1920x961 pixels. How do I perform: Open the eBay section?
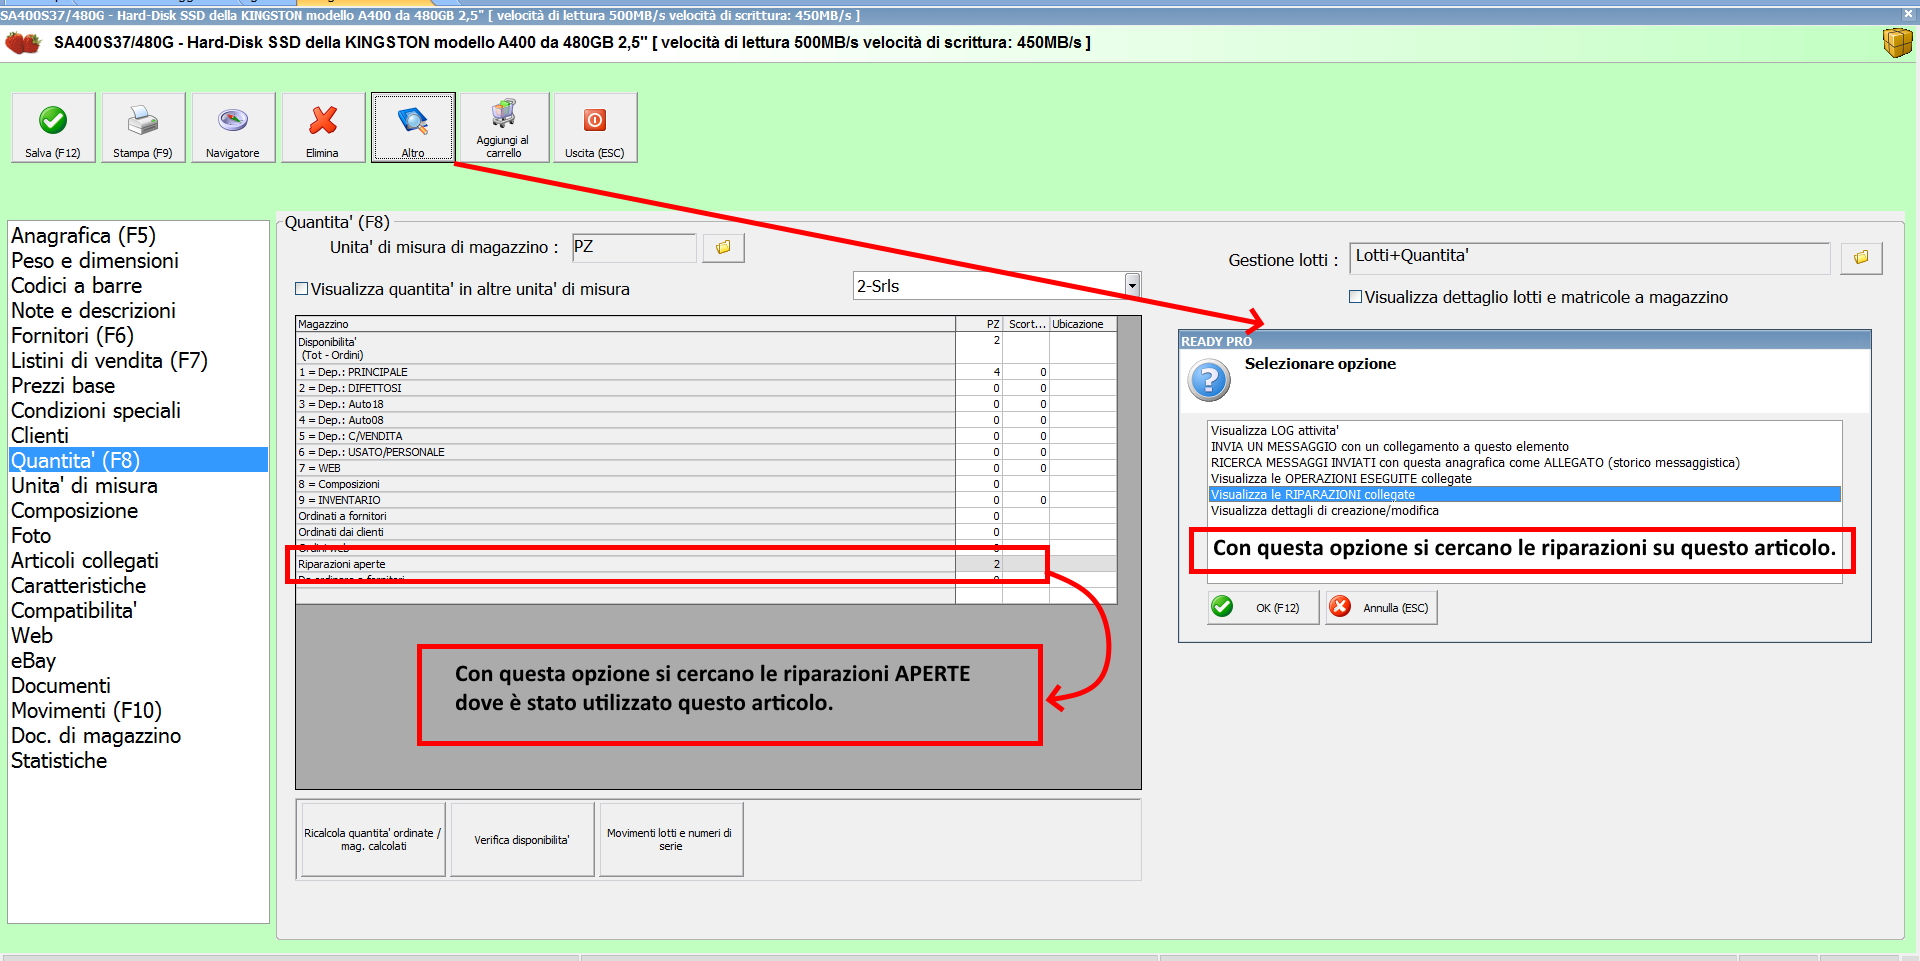click(33, 660)
